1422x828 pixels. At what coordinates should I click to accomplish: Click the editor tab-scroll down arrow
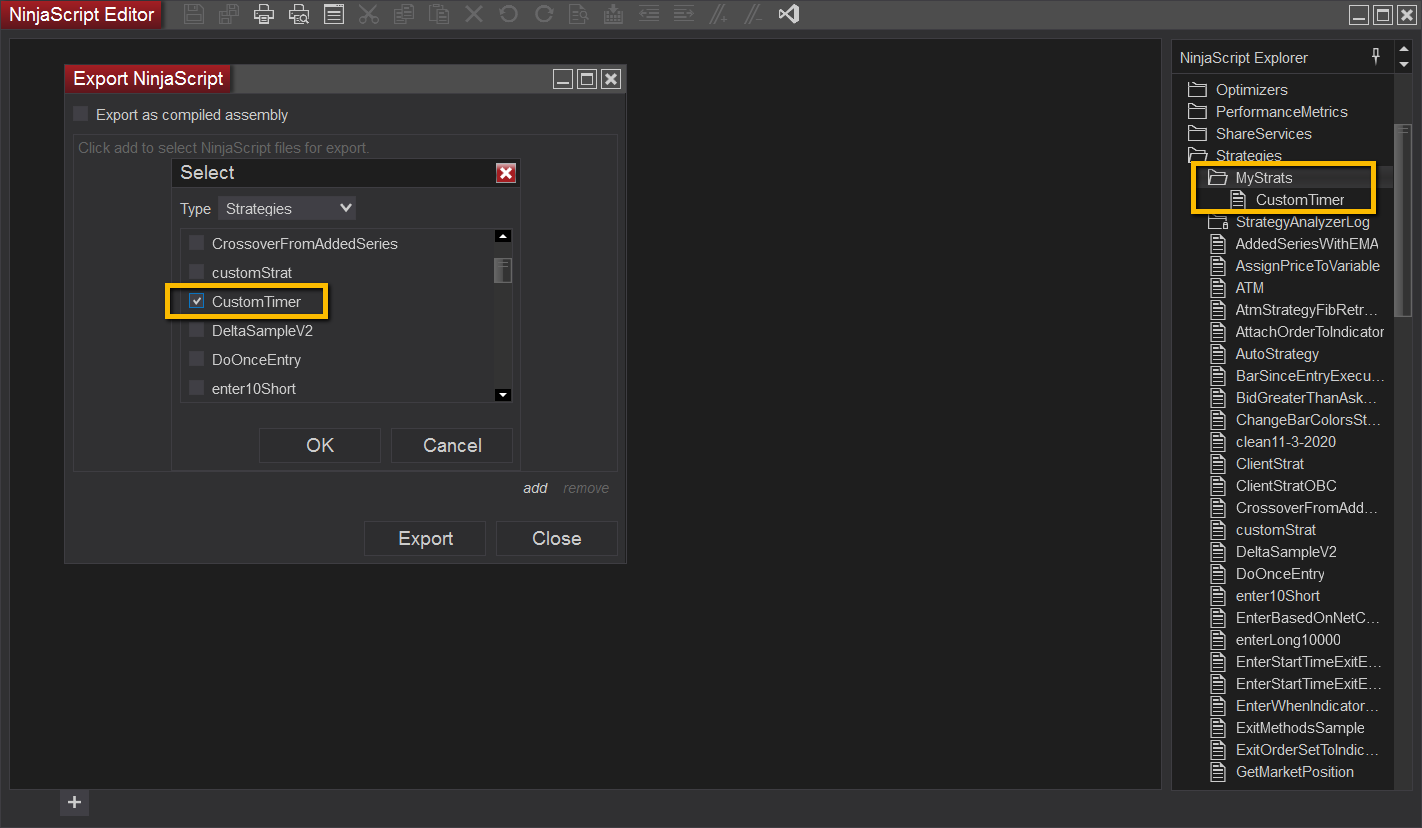tap(1404, 65)
